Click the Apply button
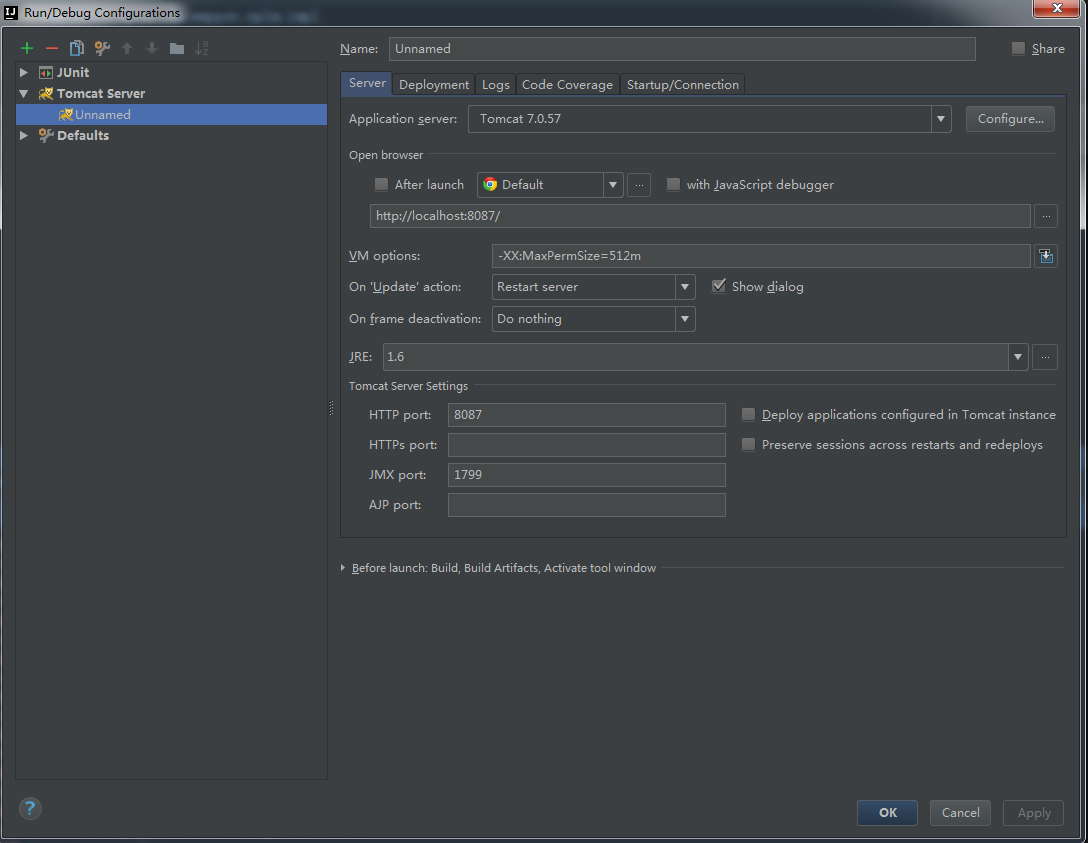Screen dimensions: 1088x843 point(1033,812)
